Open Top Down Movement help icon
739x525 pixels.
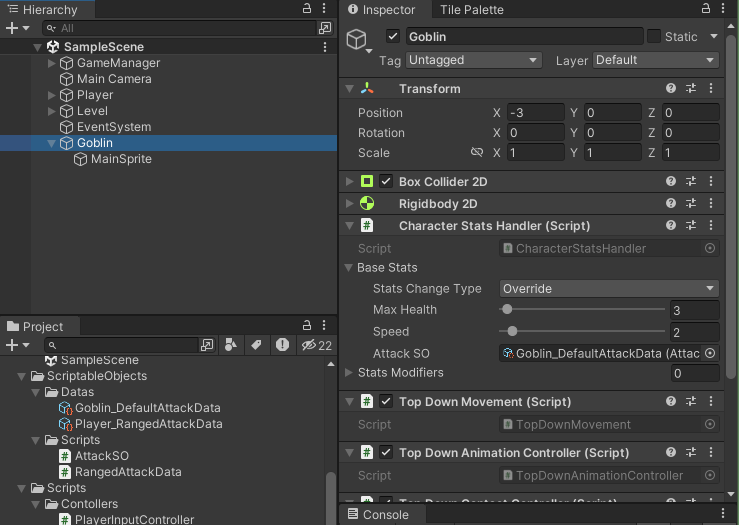[671, 401]
